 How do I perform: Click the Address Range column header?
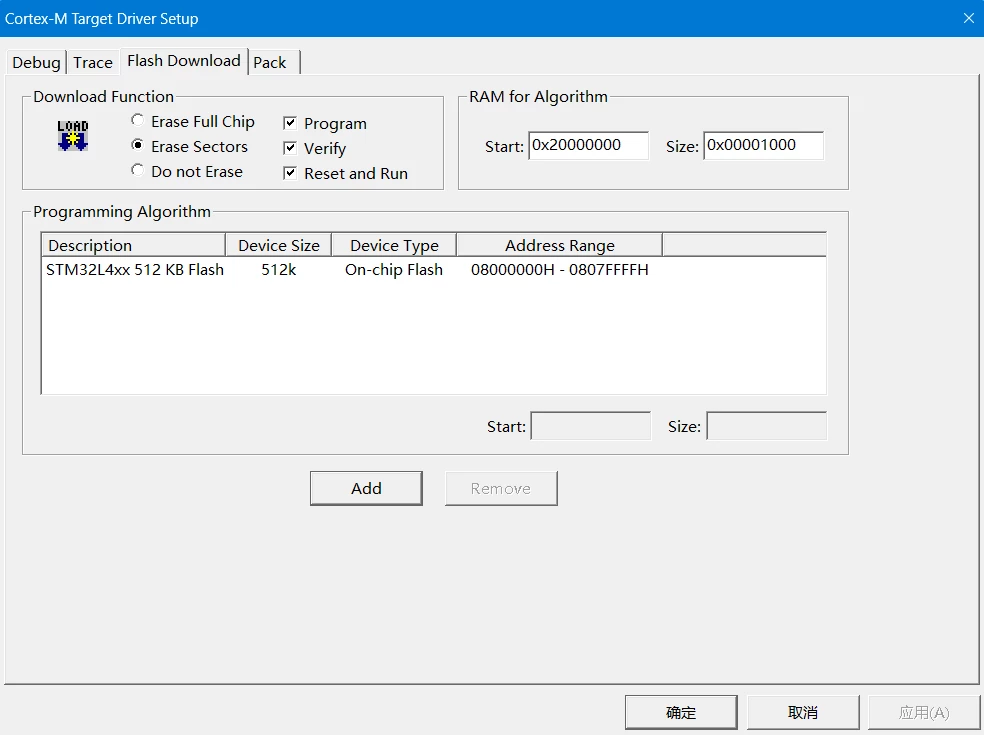tap(560, 245)
